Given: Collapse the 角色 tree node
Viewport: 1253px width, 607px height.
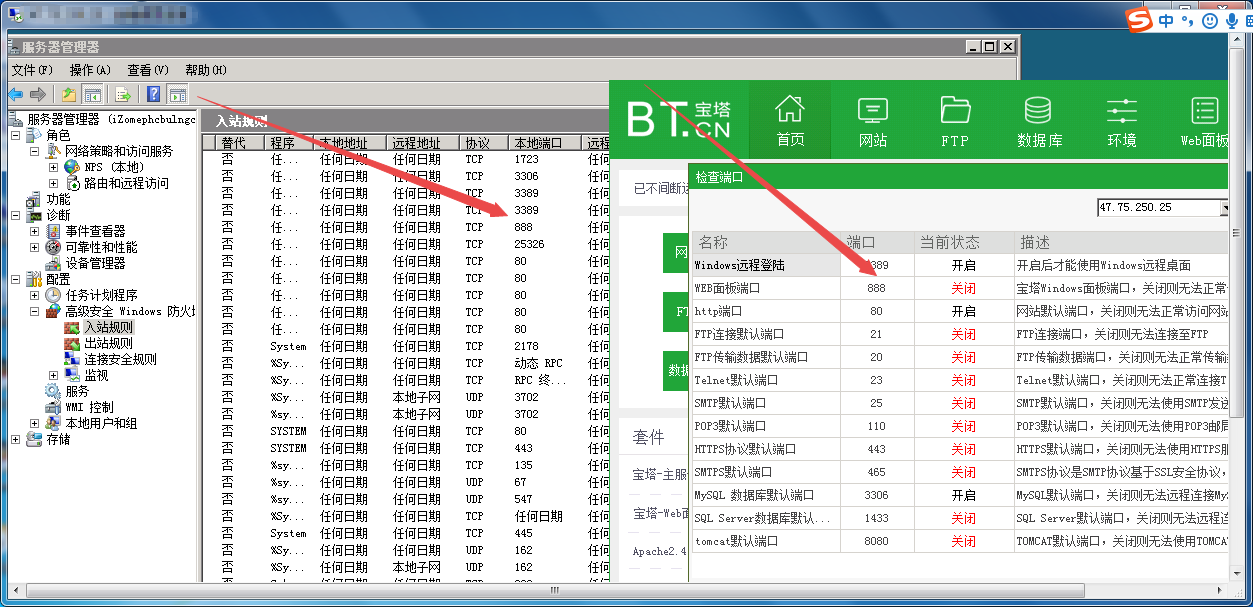Looking at the screenshot, I should point(16,135).
